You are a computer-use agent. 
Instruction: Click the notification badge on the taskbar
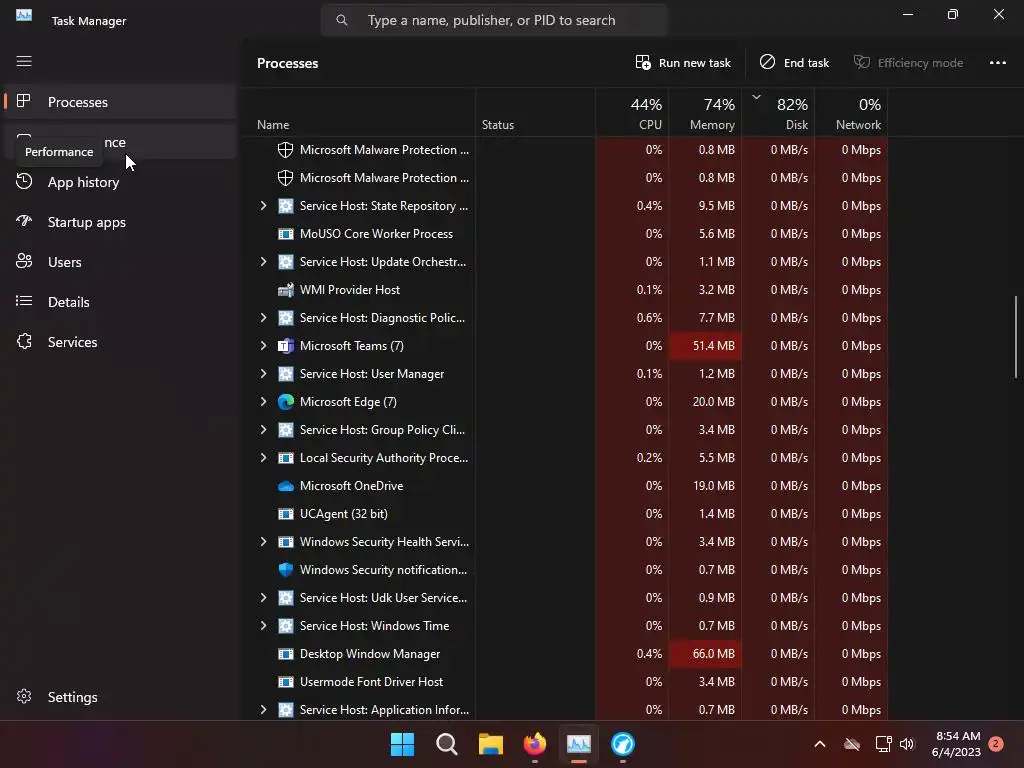pos(996,744)
